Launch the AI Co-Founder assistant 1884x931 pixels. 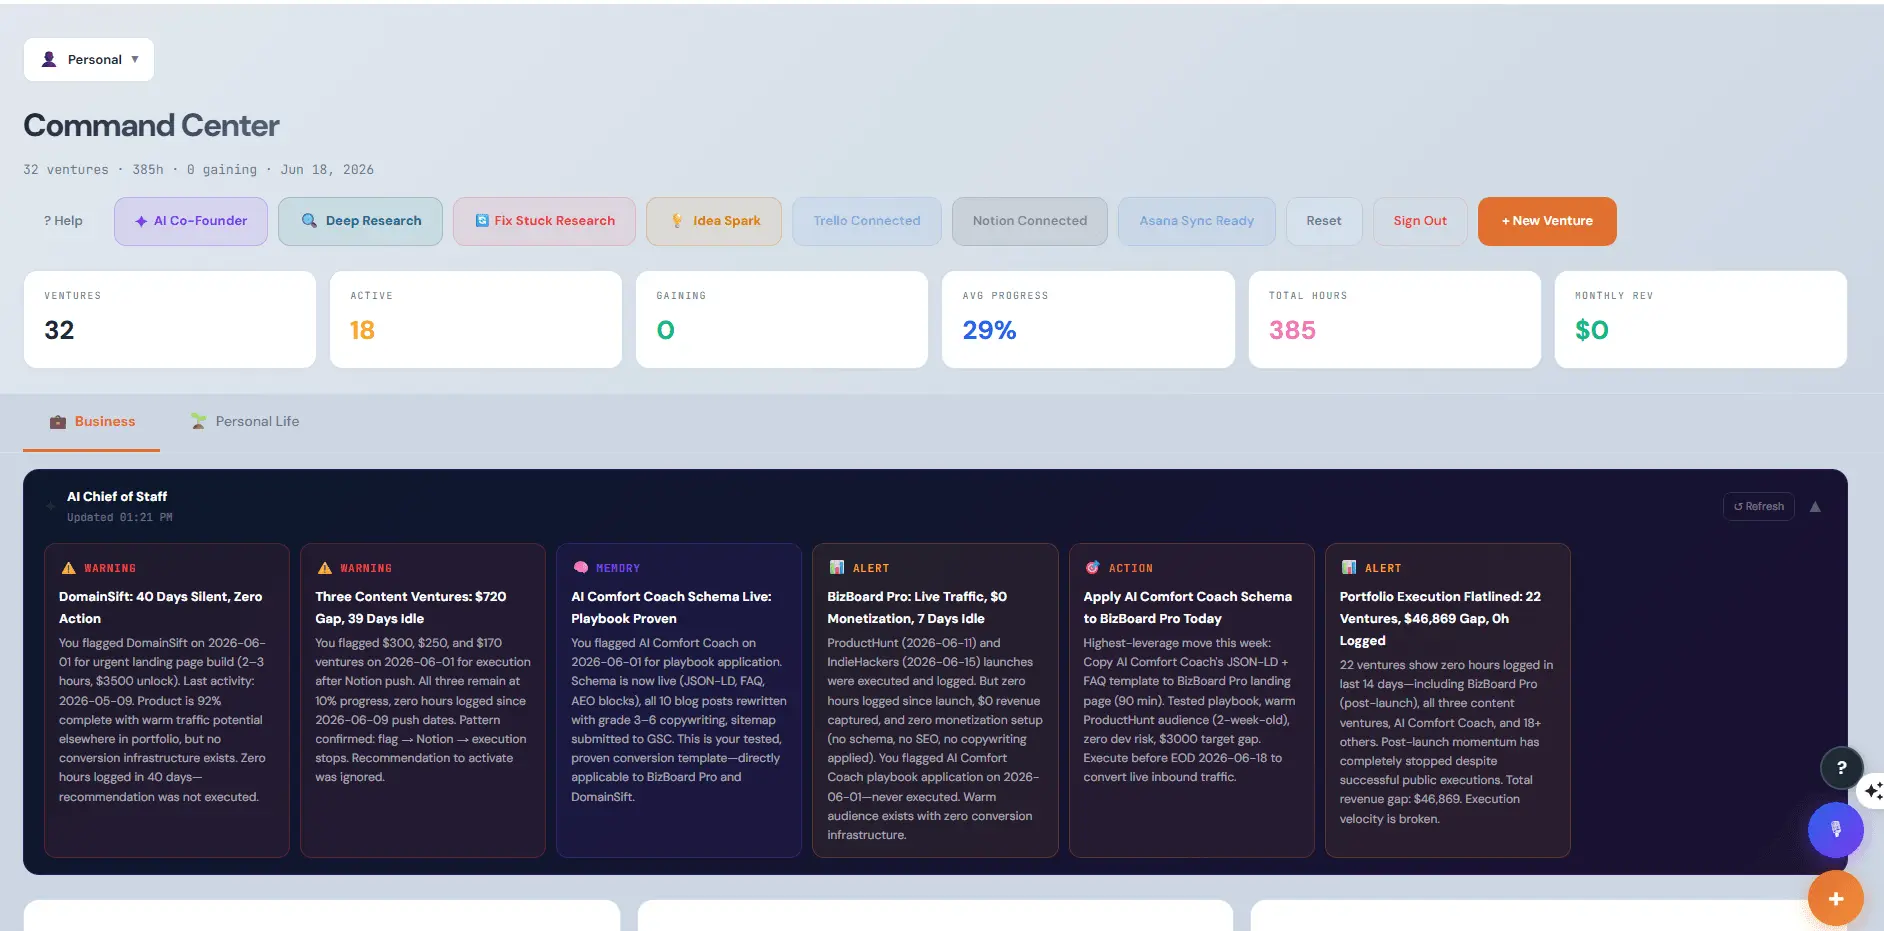point(191,221)
